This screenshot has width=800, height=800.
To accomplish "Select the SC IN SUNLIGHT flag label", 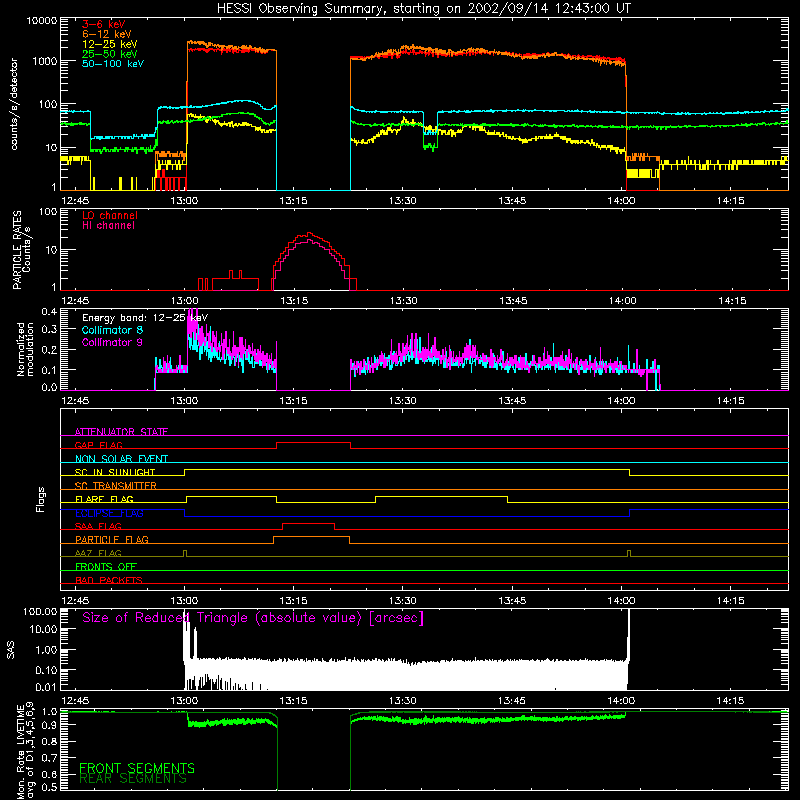I will coord(115,472).
